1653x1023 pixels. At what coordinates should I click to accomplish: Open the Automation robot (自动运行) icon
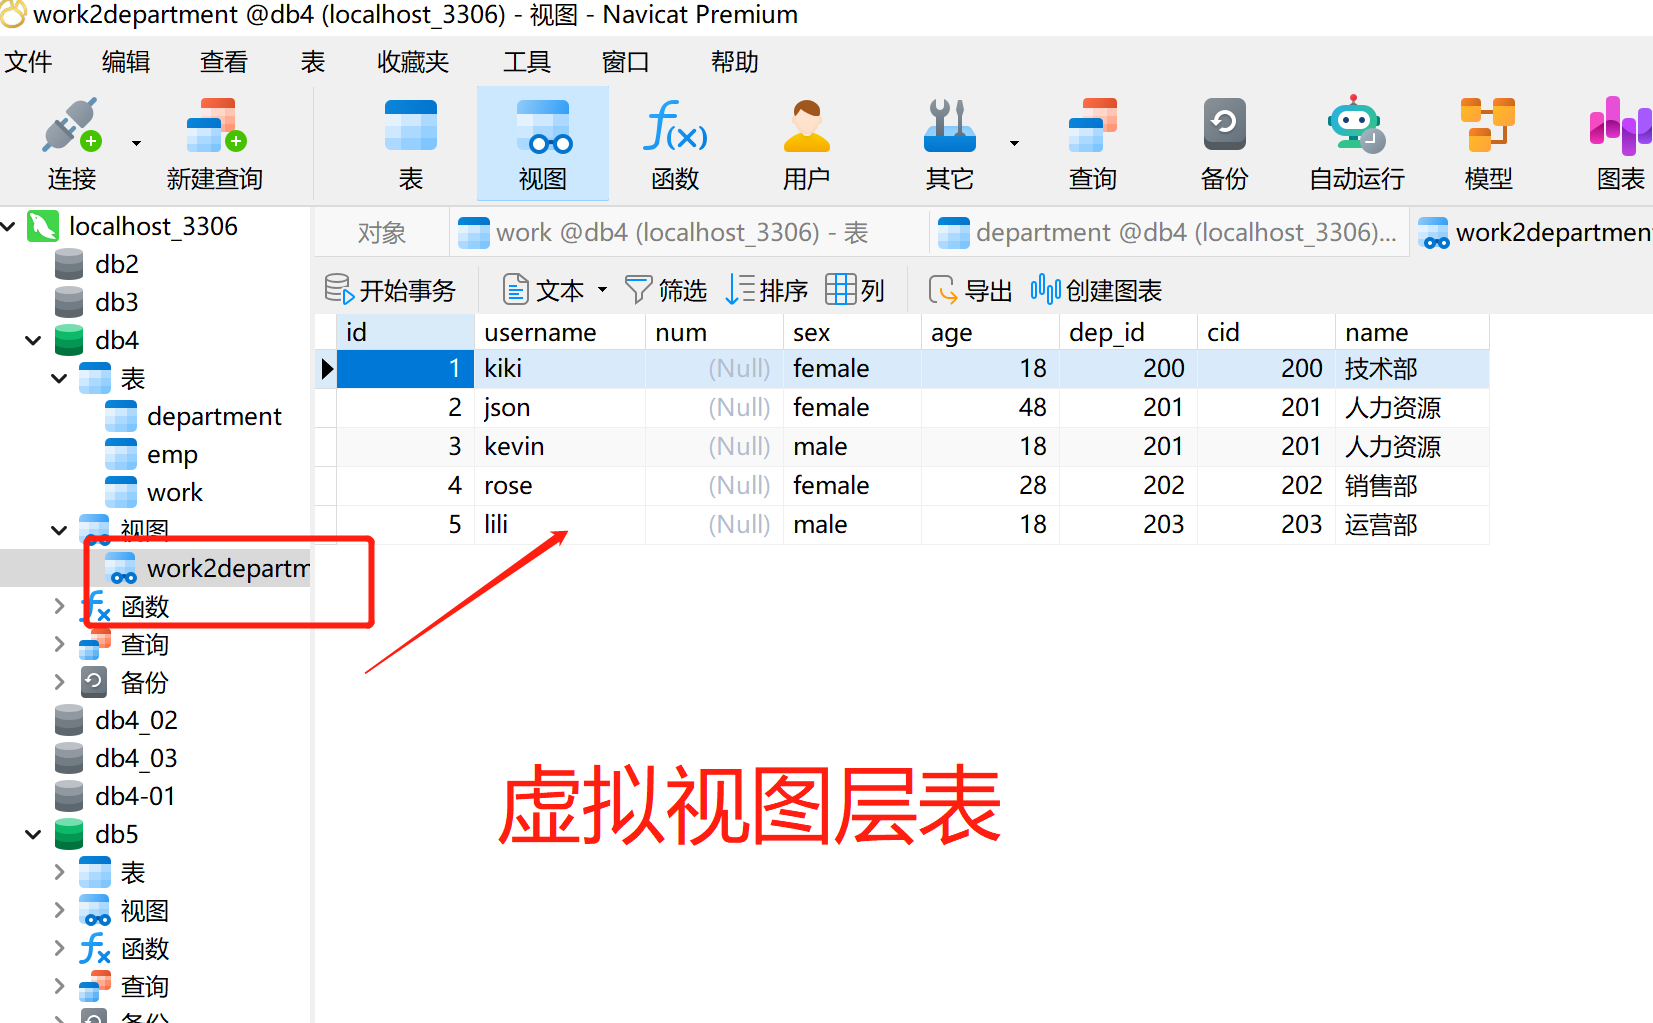(x=1357, y=125)
